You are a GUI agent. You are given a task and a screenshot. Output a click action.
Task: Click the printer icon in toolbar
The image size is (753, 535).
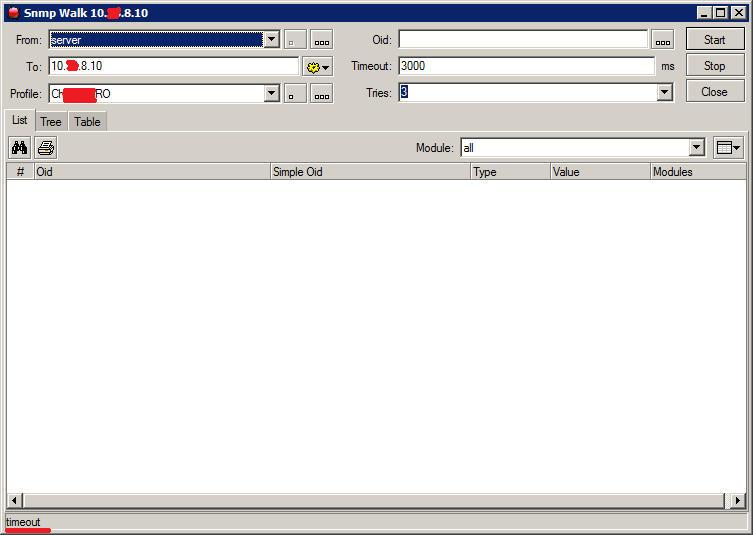click(46, 147)
